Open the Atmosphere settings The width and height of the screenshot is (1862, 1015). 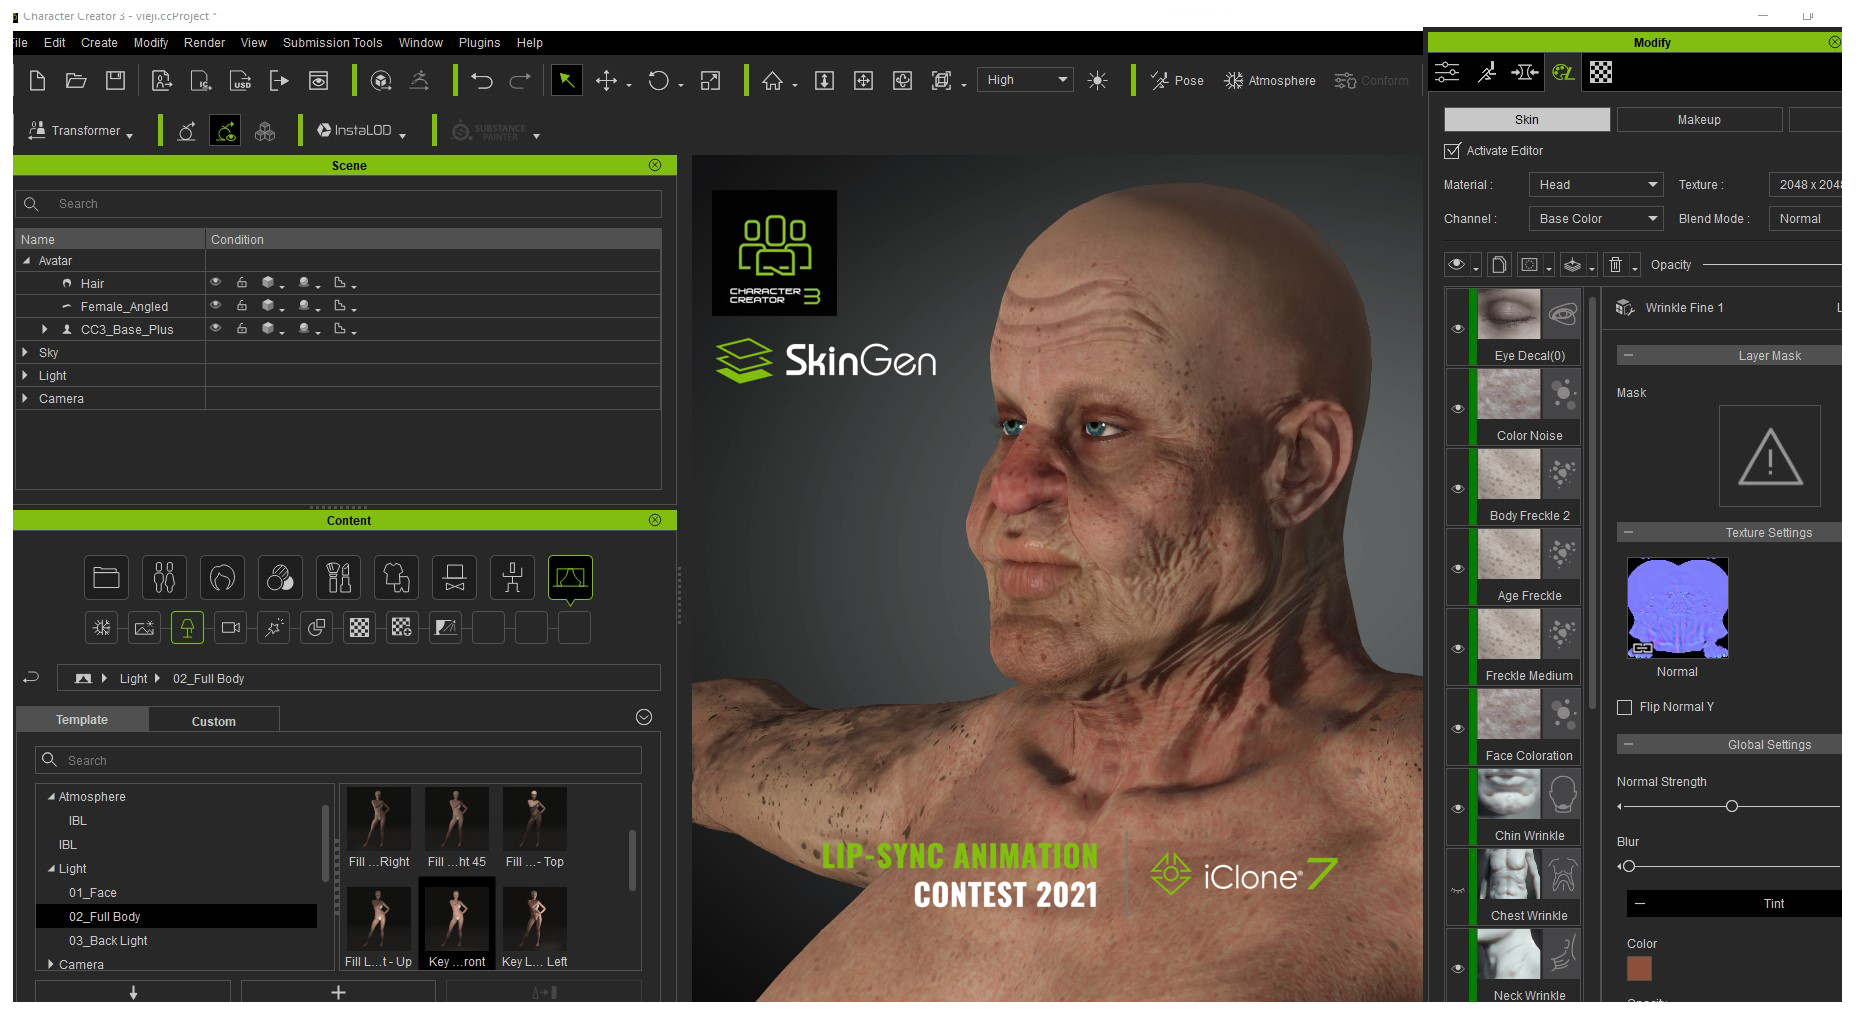[x=1269, y=81]
